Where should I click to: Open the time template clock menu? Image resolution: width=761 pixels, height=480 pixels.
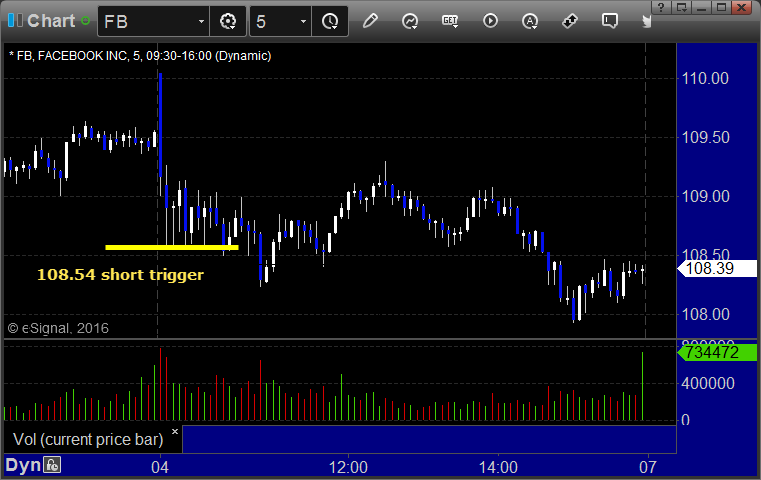[x=330, y=21]
